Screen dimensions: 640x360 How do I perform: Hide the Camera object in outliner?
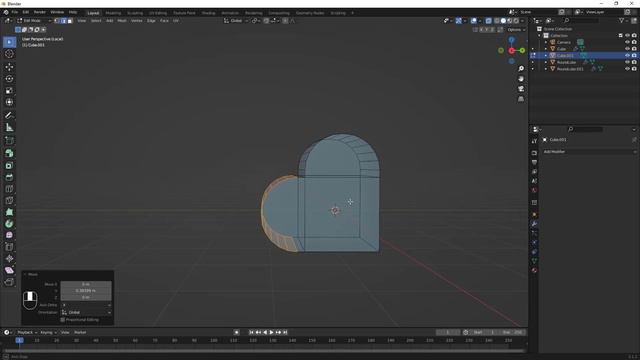627,42
